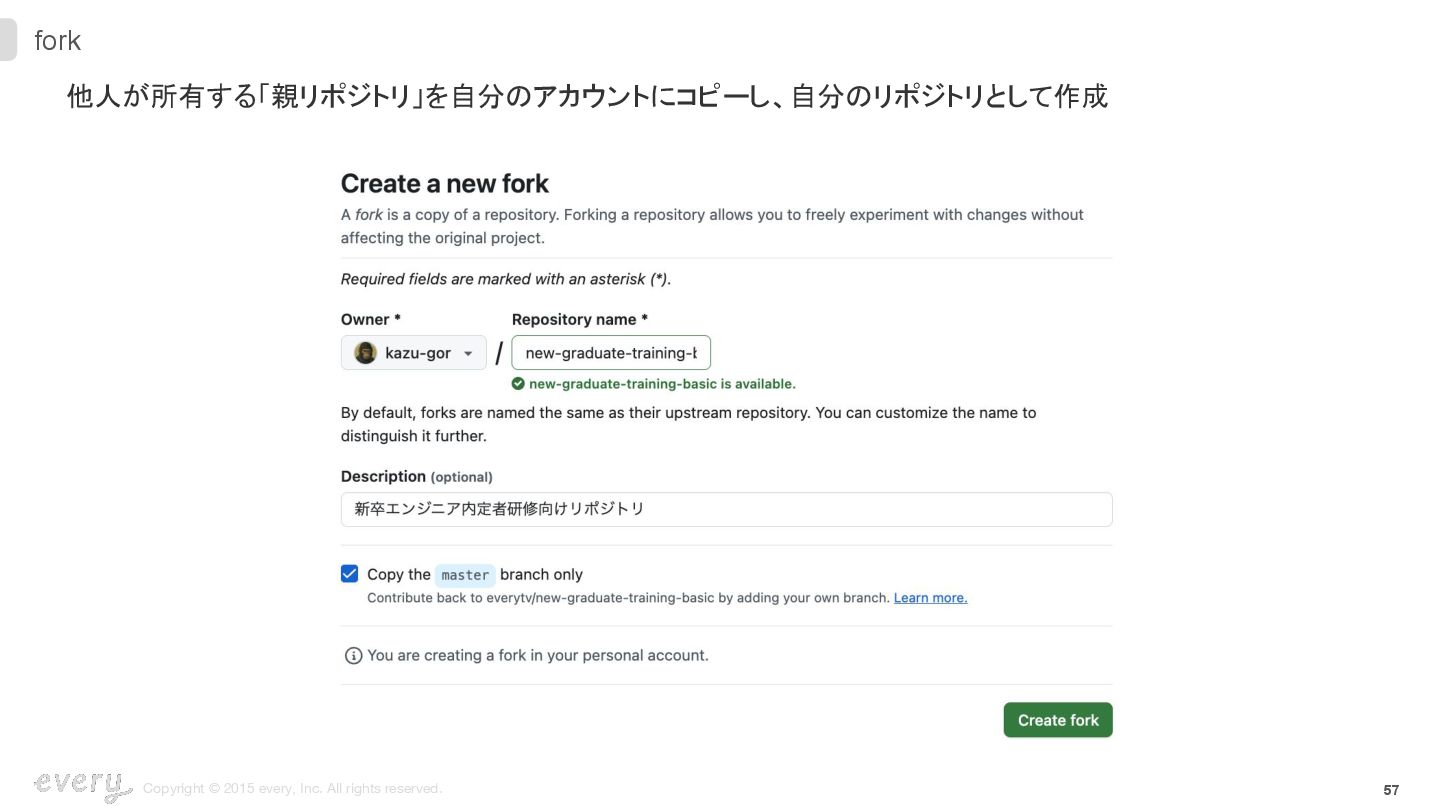Click the green availability checkmark icon
Viewport: 1440px width, 810px height.
[518, 384]
